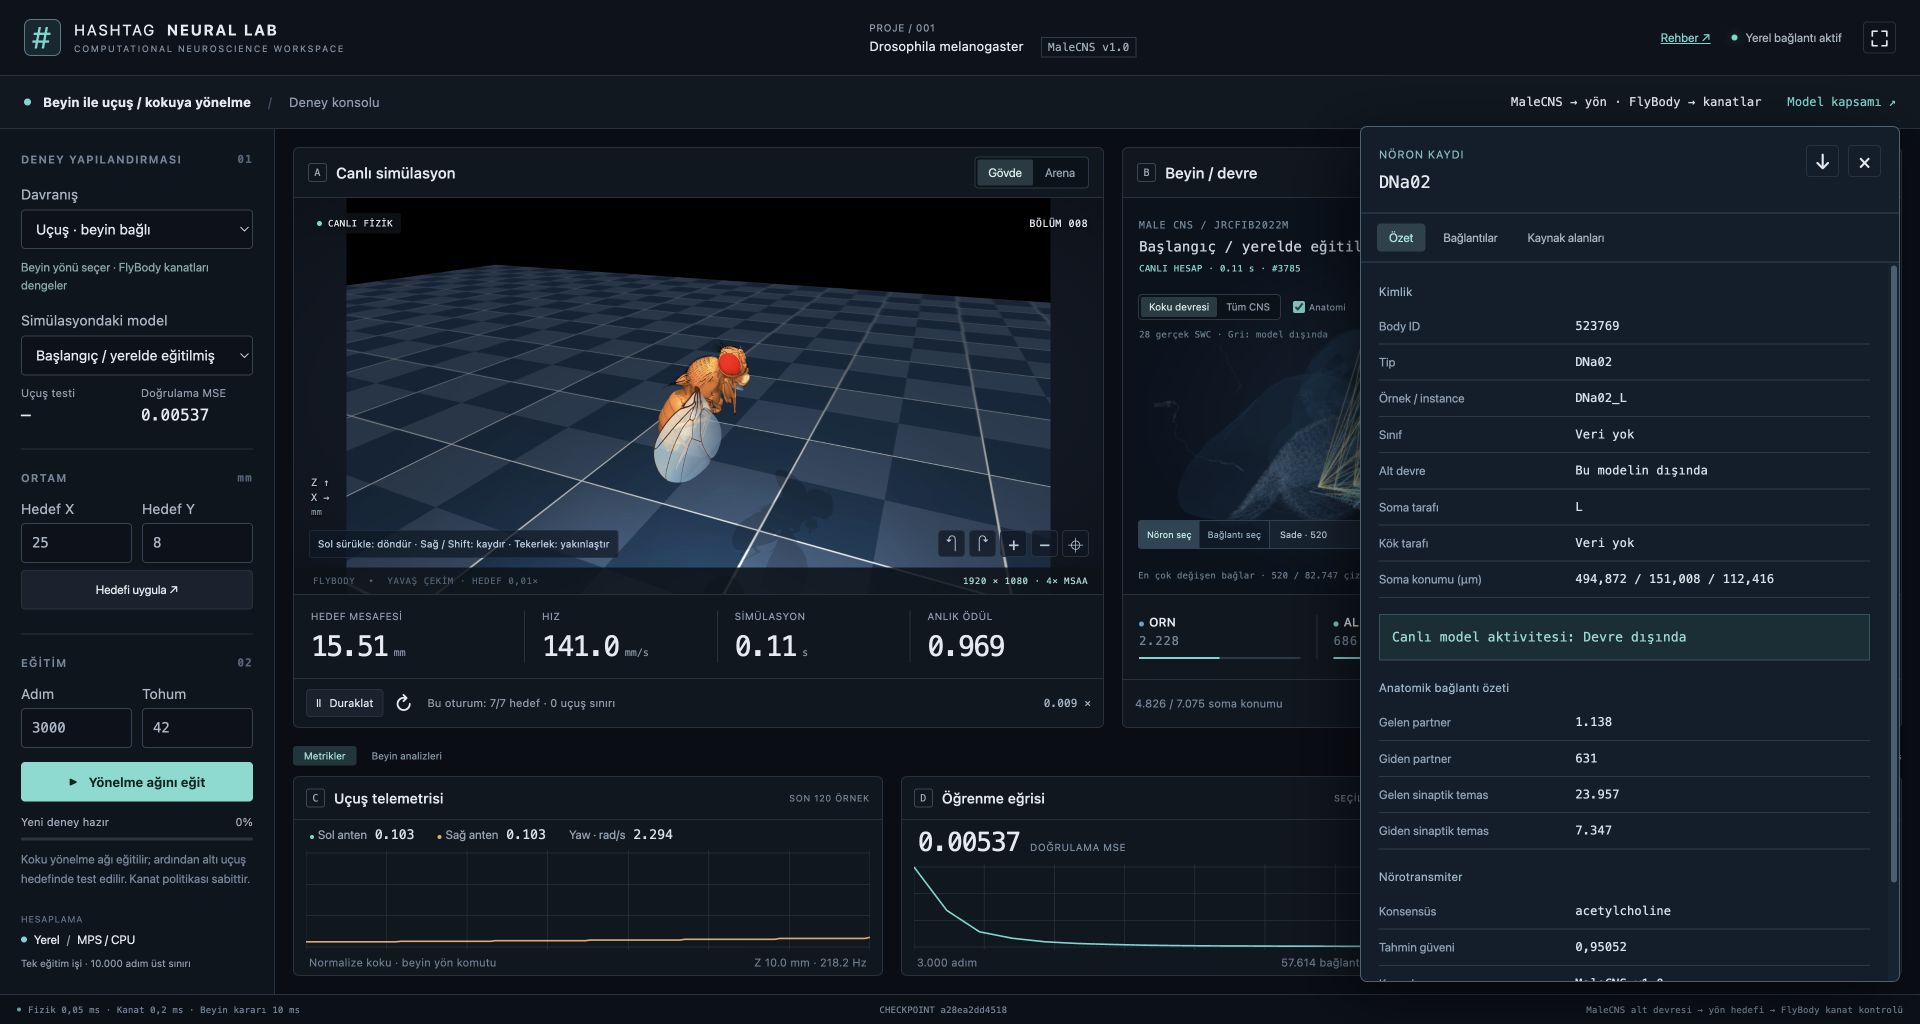Click the Doğrulama MSE value in sidebar
Viewport: 1920px width, 1024px height.
175,415
